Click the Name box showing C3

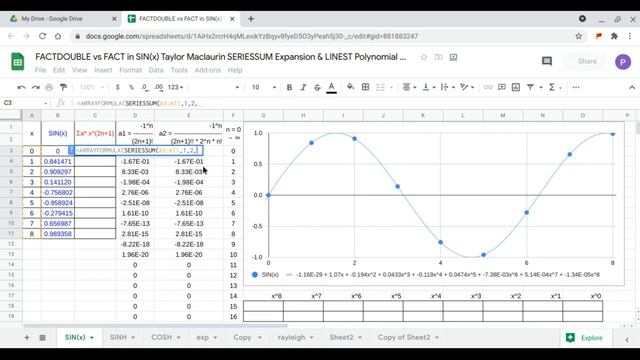[24, 103]
